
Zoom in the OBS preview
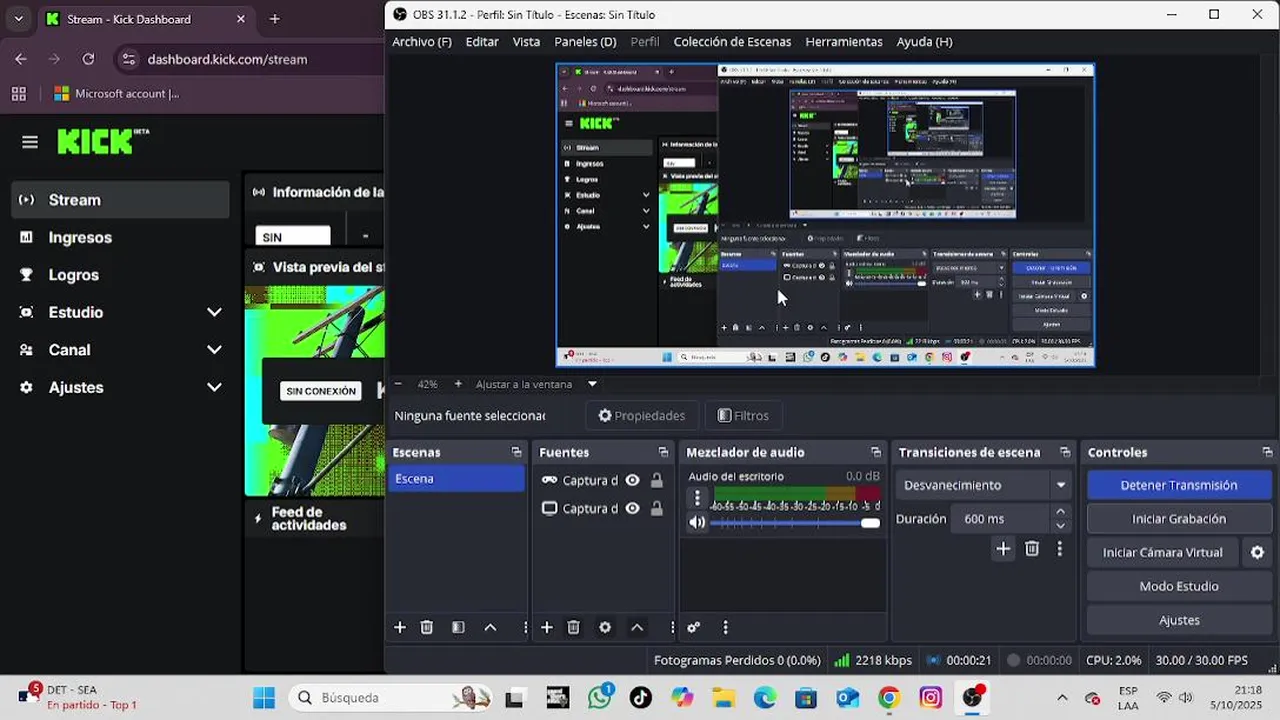point(458,384)
